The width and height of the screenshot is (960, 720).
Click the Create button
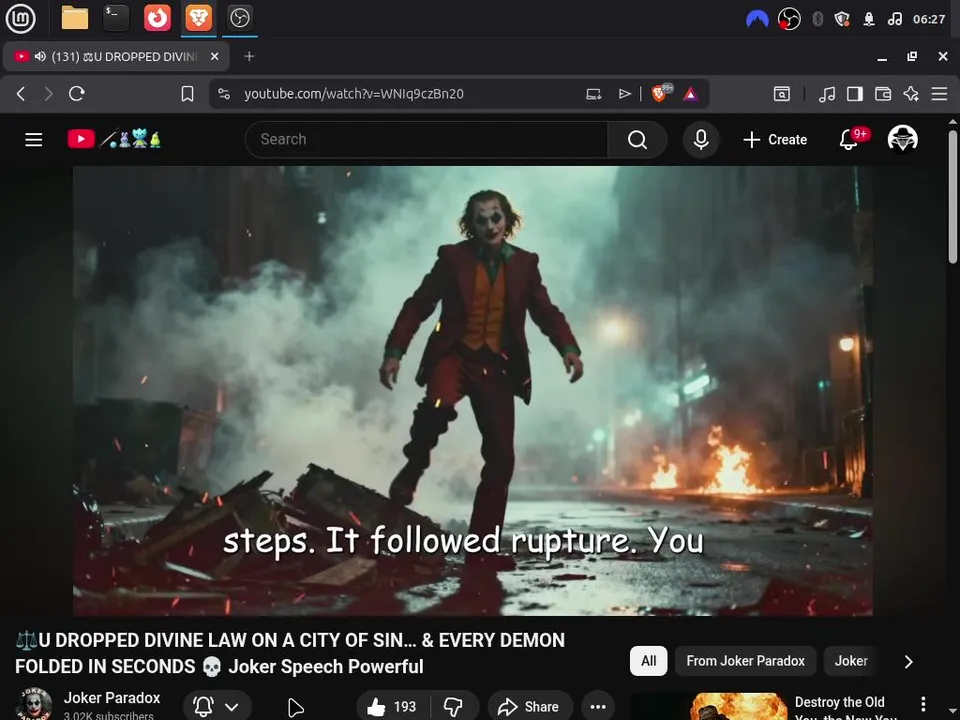click(775, 140)
